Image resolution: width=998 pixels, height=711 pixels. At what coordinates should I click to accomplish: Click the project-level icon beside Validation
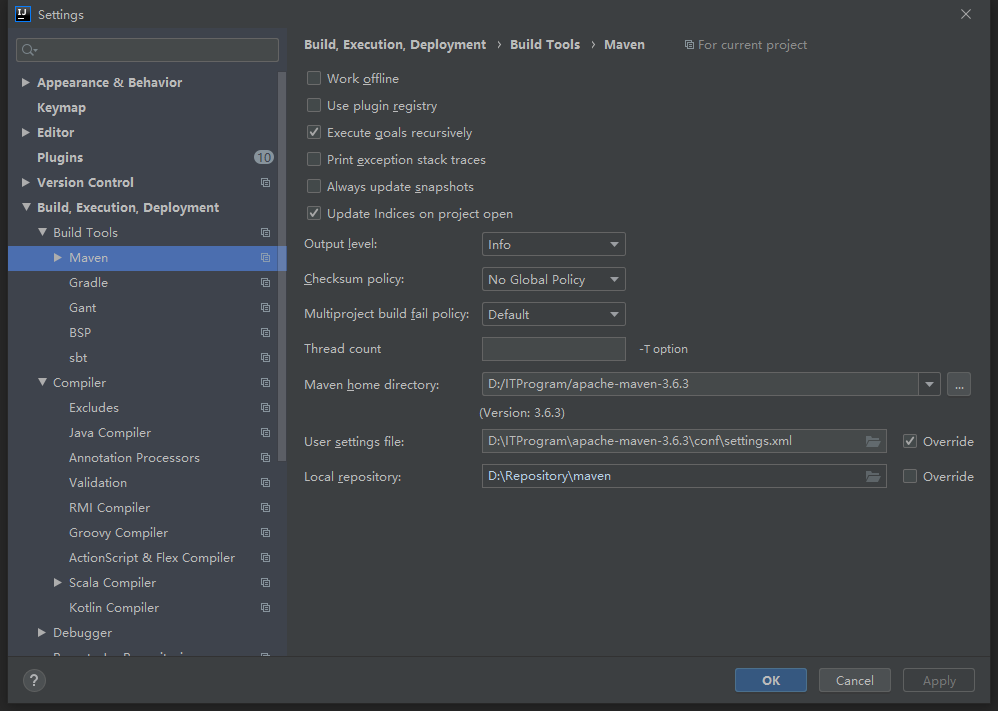point(265,482)
